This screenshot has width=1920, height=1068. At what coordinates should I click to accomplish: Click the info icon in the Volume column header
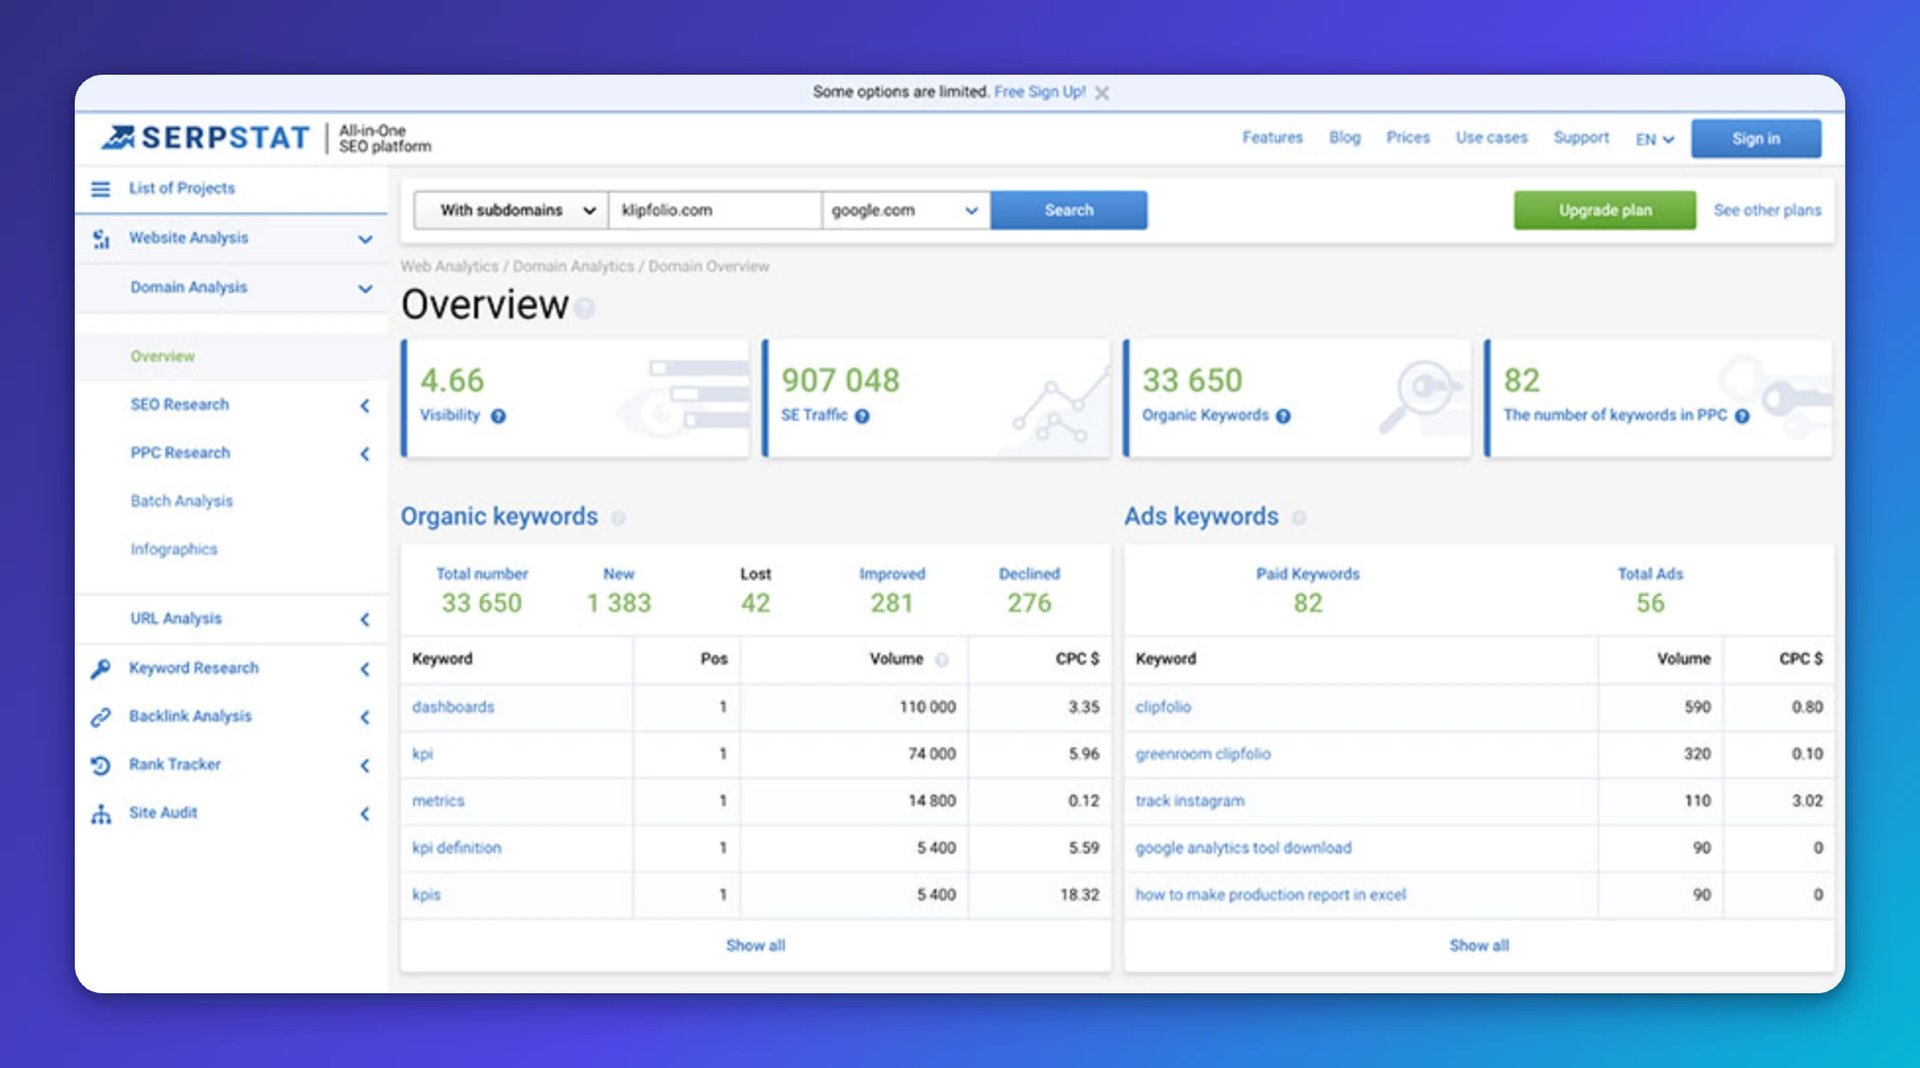941,660
